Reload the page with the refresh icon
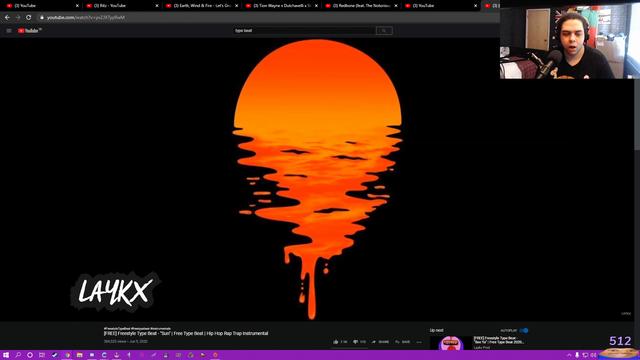640x360 pixels. pyautogui.click(x=29, y=17)
